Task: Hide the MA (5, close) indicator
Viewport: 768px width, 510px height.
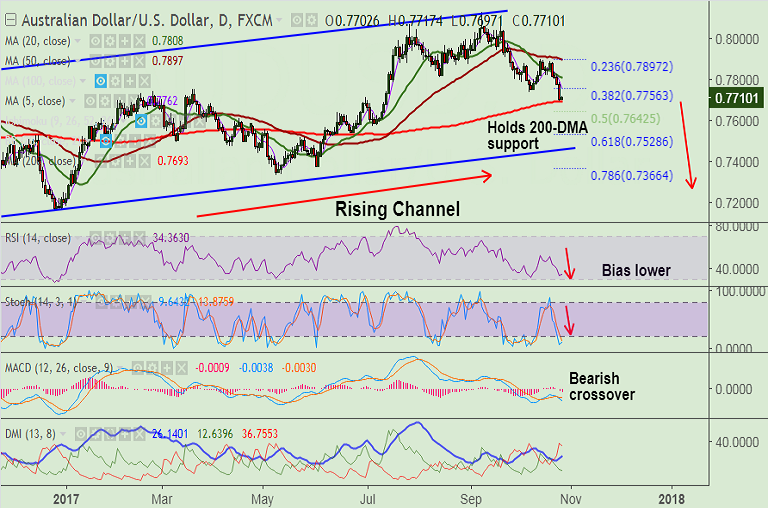Action: [x=91, y=101]
